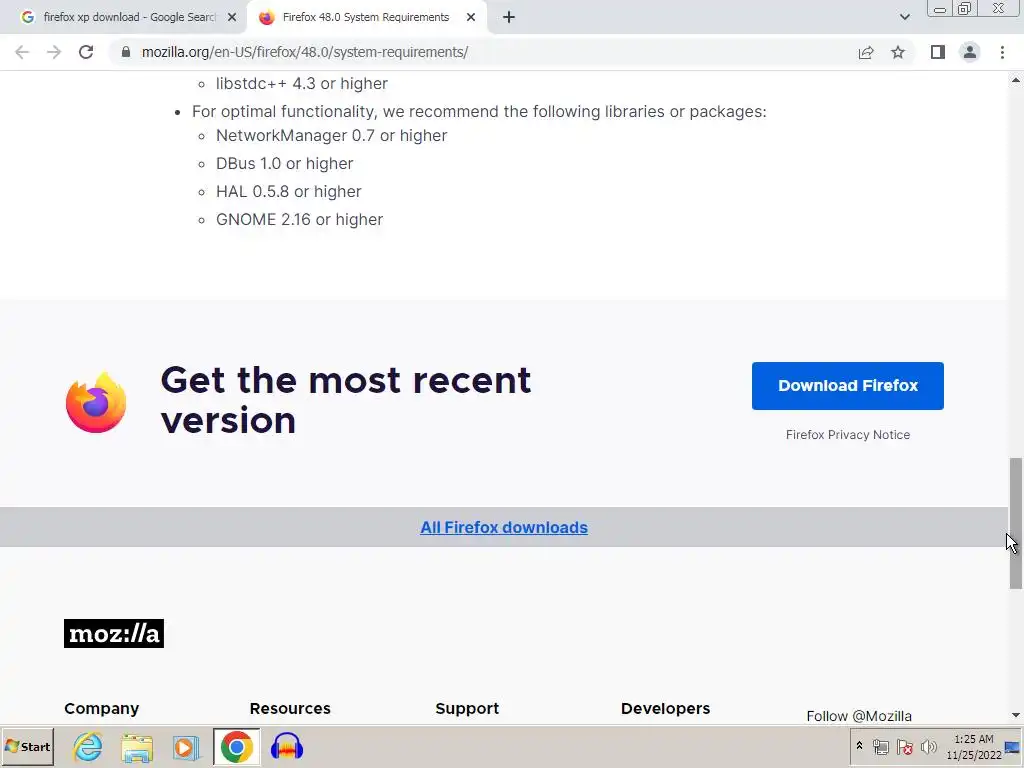Click the scrollbar up arrow
The width and height of the screenshot is (1024, 768).
coord(1016,80)
